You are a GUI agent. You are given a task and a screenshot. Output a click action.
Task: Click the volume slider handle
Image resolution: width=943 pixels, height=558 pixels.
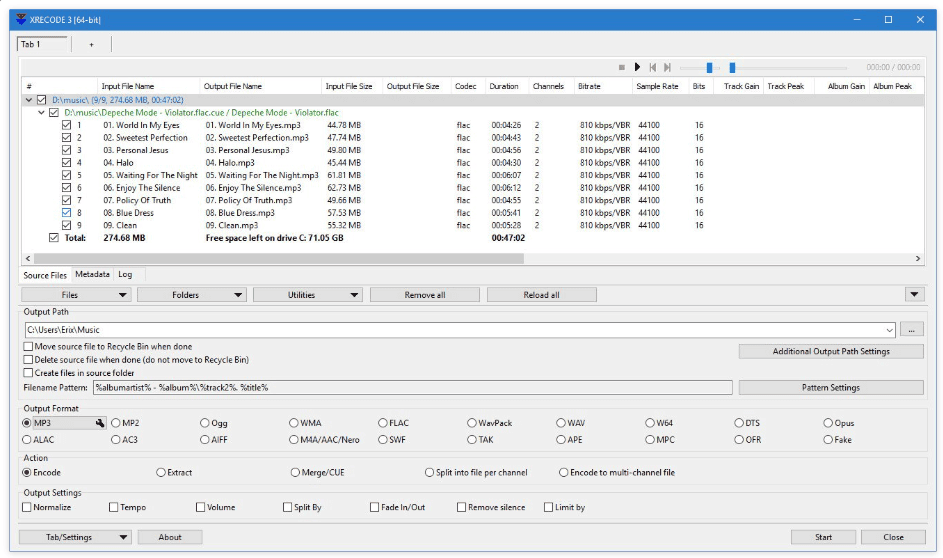709,67
